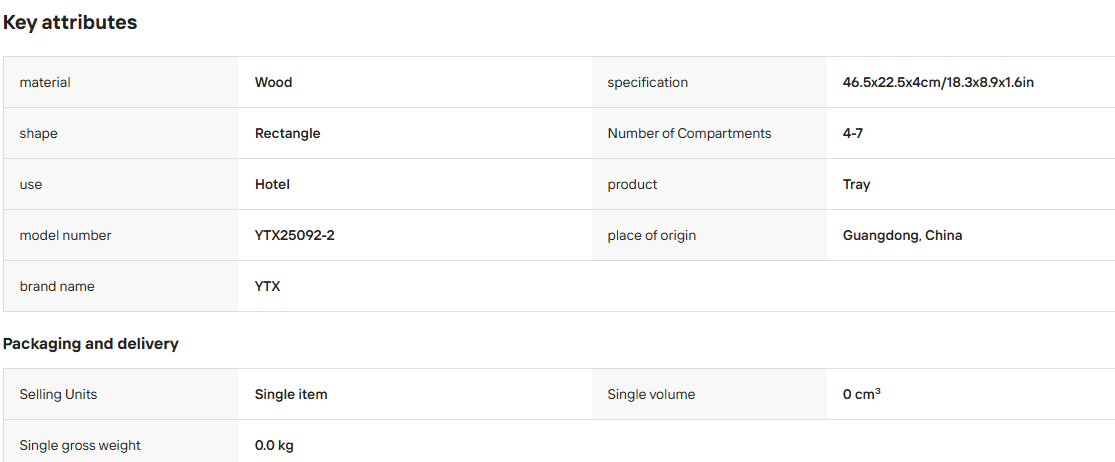The image size is (1115, 462).
Task: Click the Hotel use value
Action: (272, 185)
